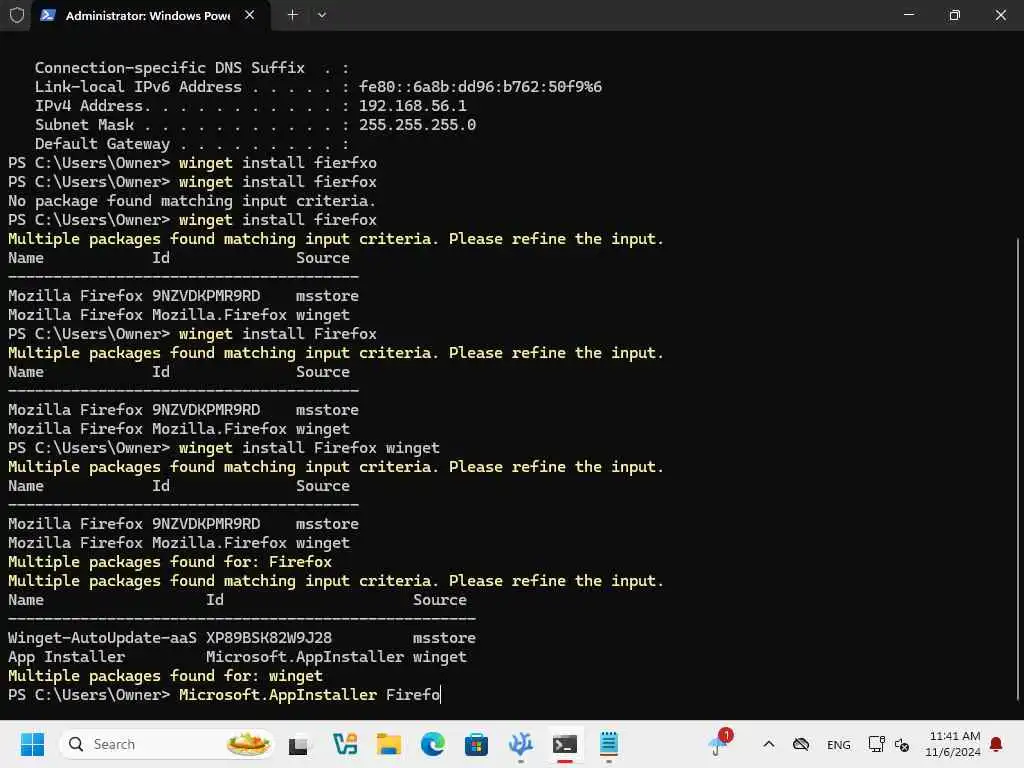Click 'Multiple packages found for: Firefox'
The image size is (1024, 768).
click(170, 562)
